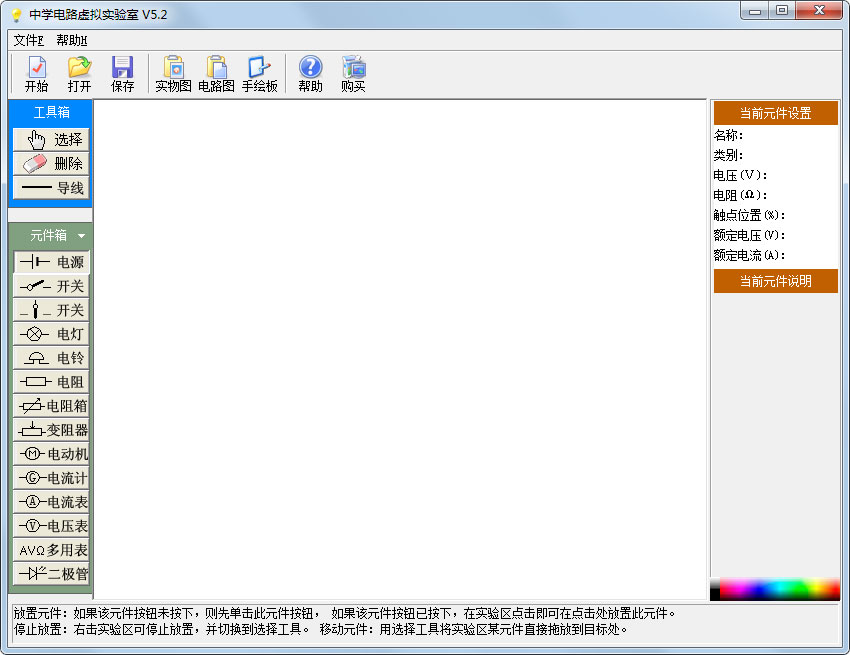Click the 购买 purchase icon
The height and width of the screenshot is (655, 850).
point(353,74)
